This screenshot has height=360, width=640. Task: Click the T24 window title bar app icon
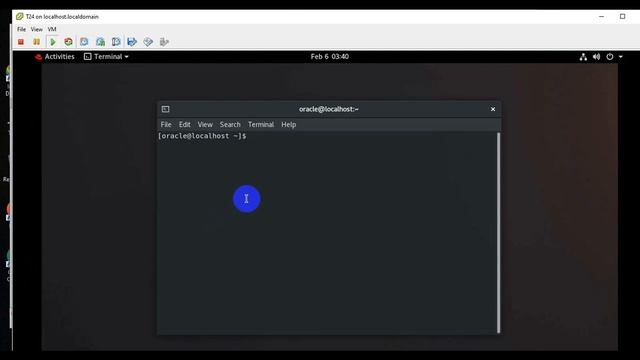[x=20, y=17]
